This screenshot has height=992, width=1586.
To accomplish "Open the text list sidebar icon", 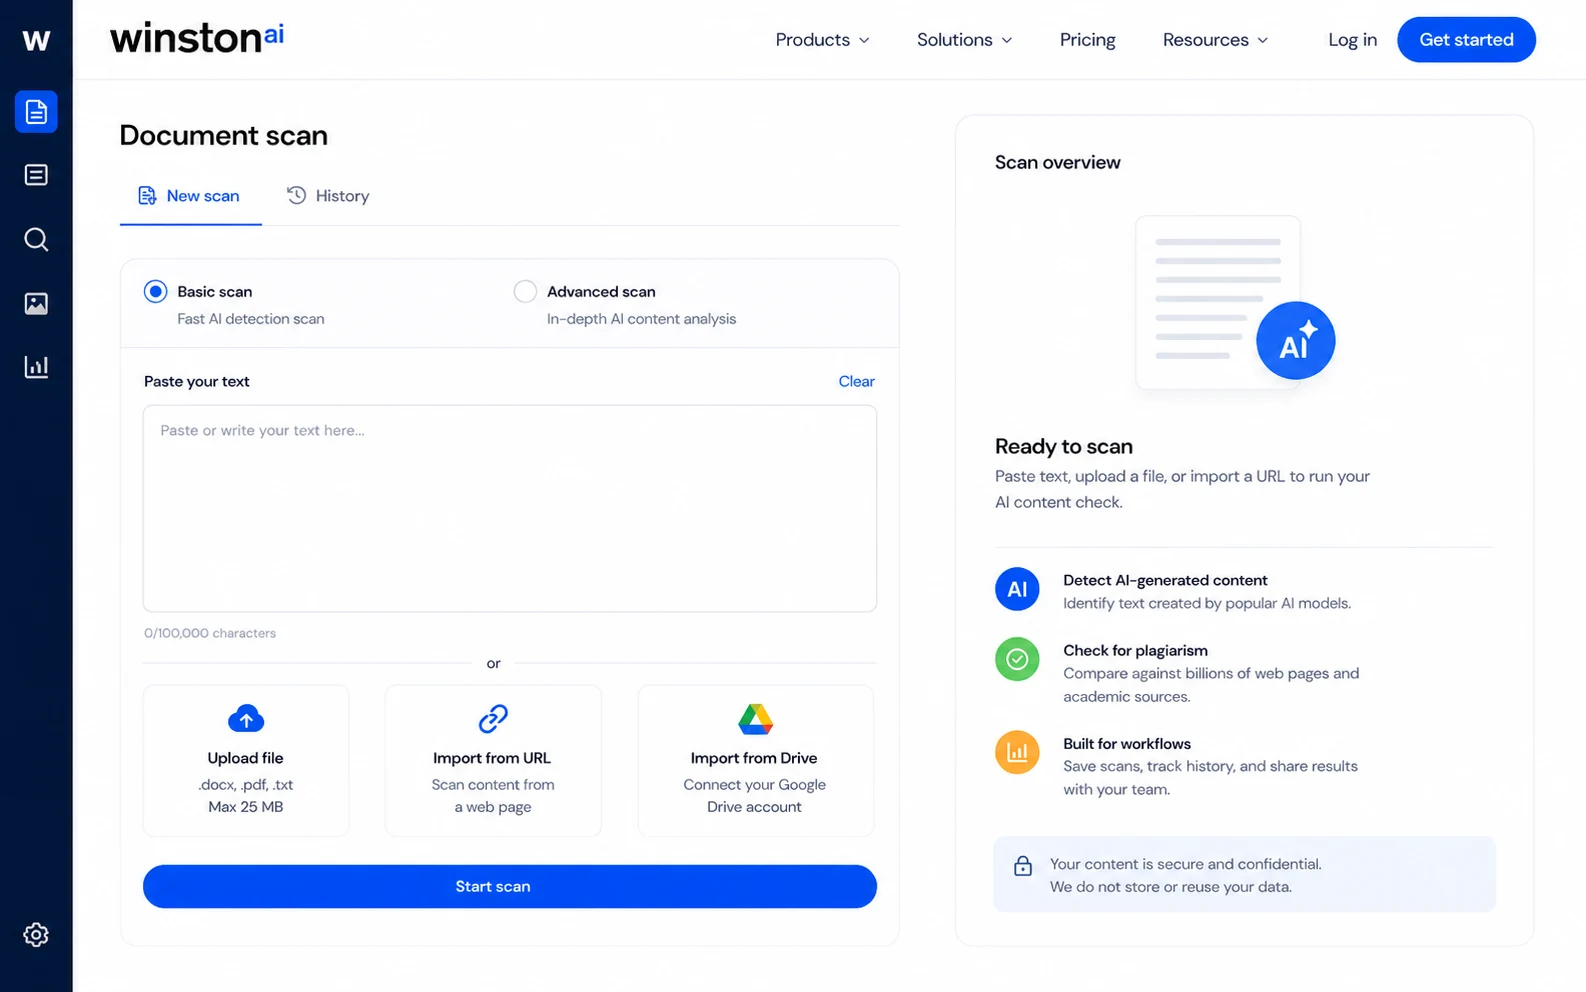I will coord(36,175).
